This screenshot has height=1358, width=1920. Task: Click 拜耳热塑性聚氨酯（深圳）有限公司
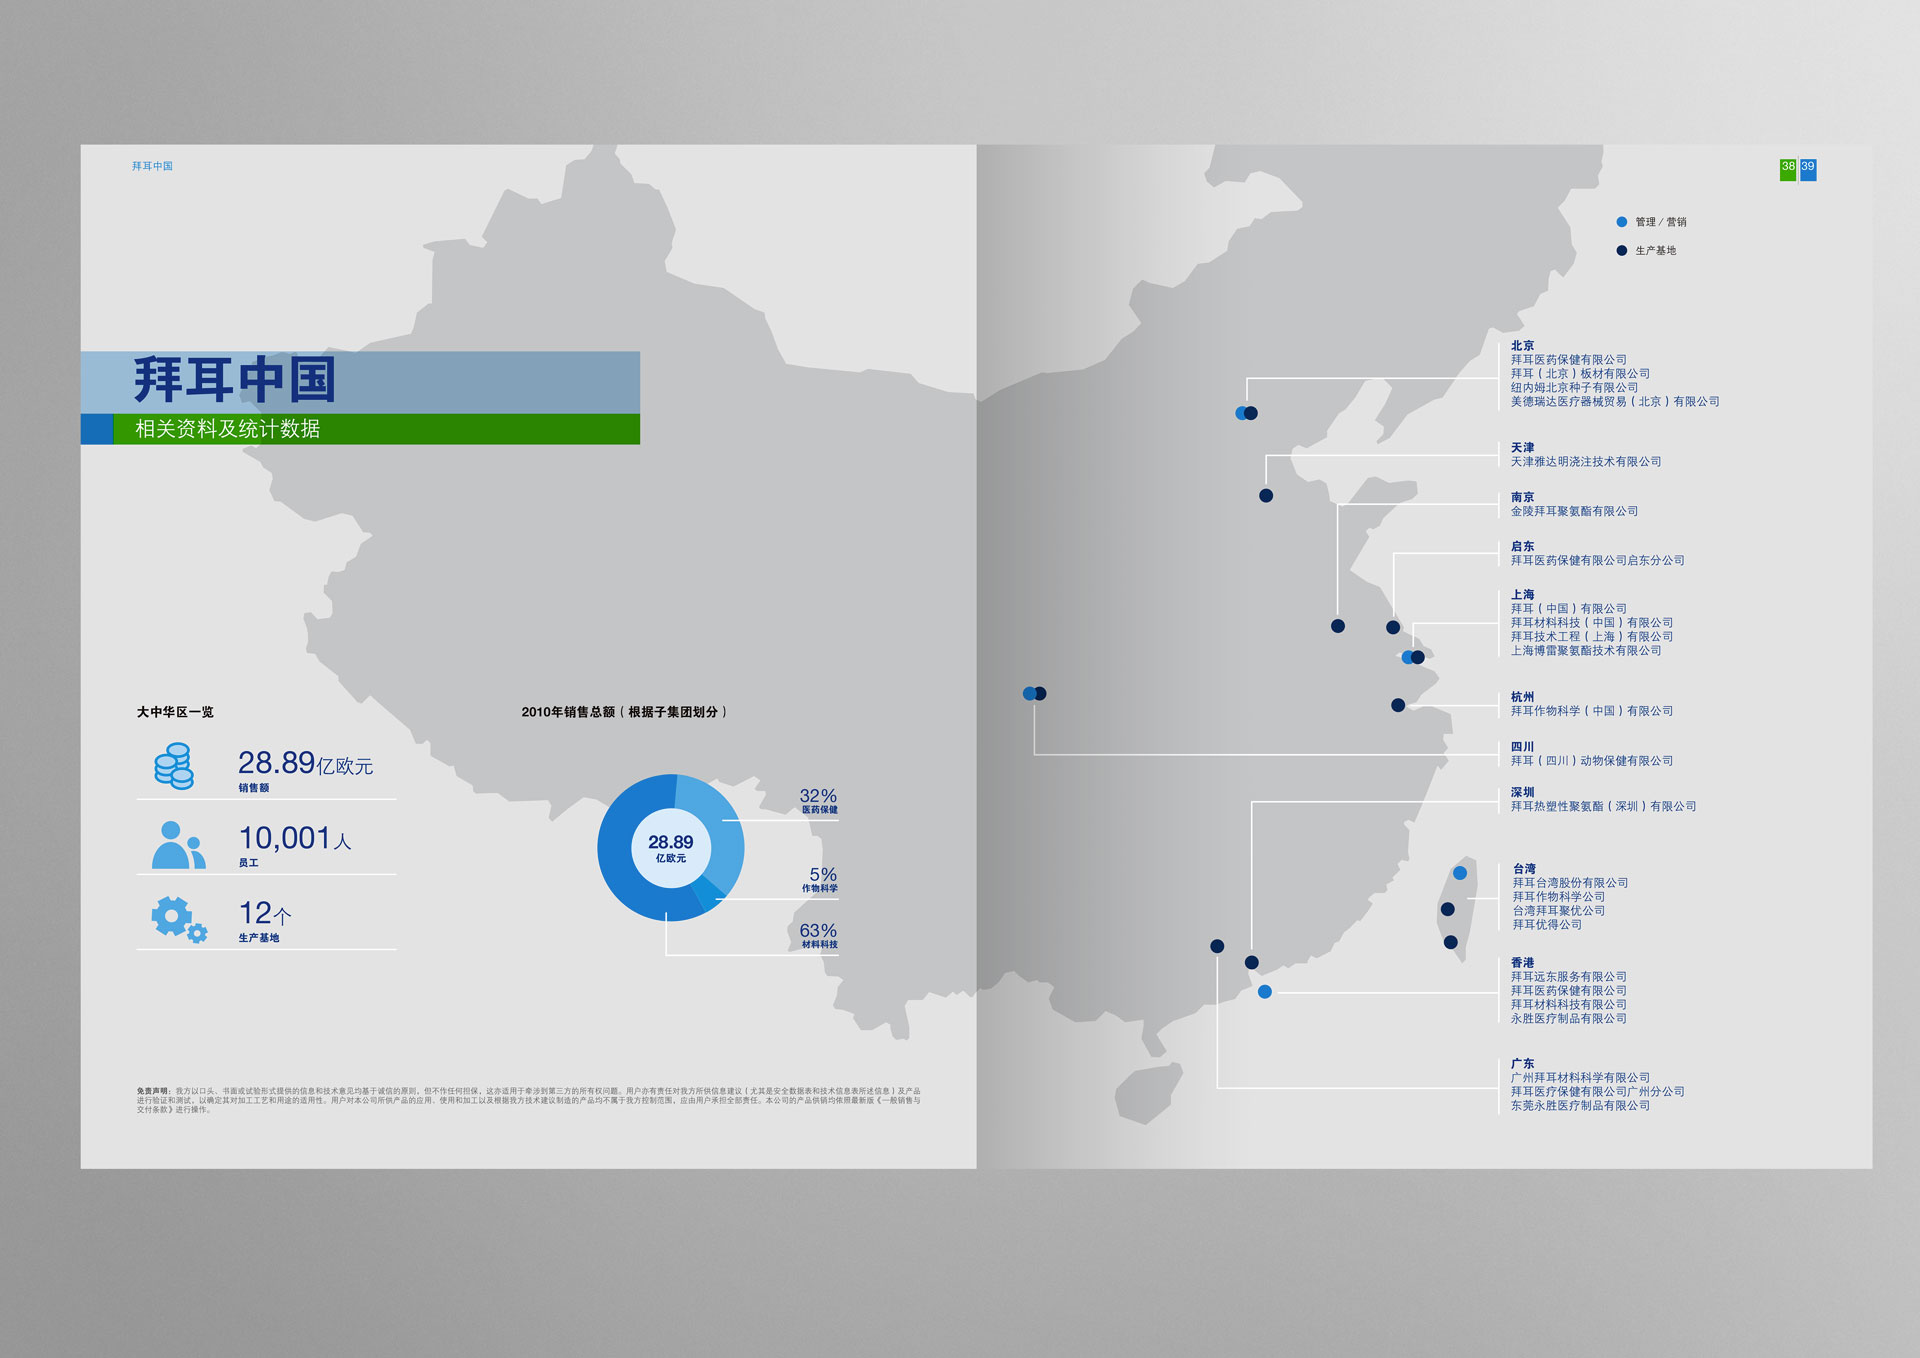(x=1603, y=807)
